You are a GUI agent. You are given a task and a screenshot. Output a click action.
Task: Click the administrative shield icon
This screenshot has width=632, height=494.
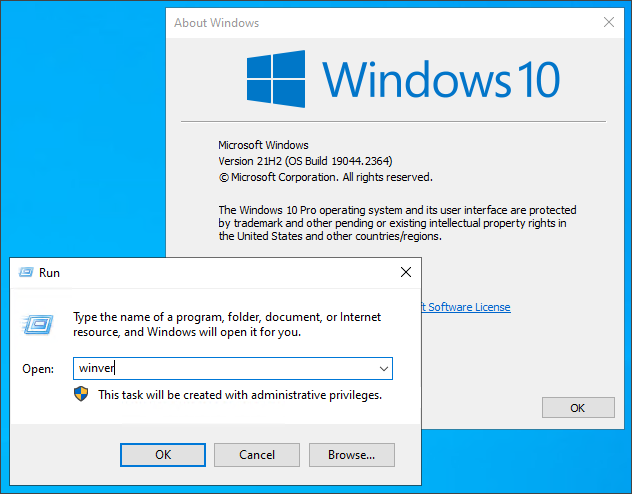[x=81, y=394]
